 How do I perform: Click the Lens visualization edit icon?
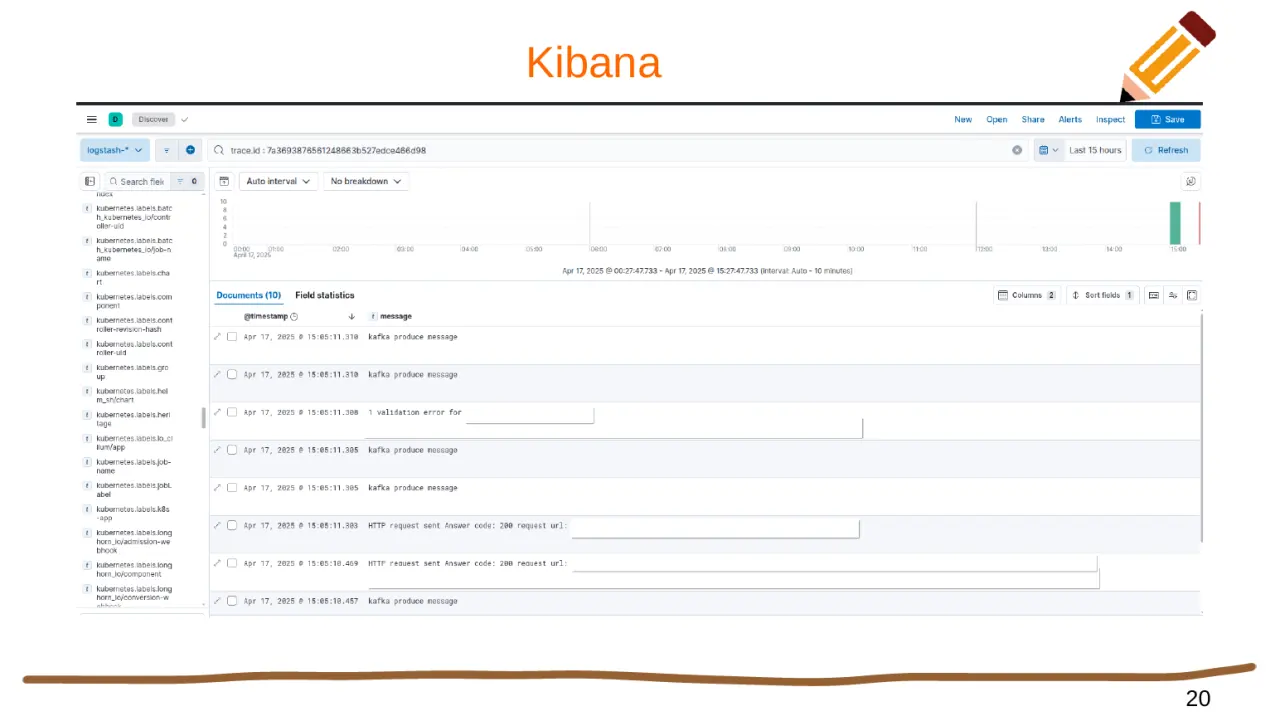point(1191,181)
